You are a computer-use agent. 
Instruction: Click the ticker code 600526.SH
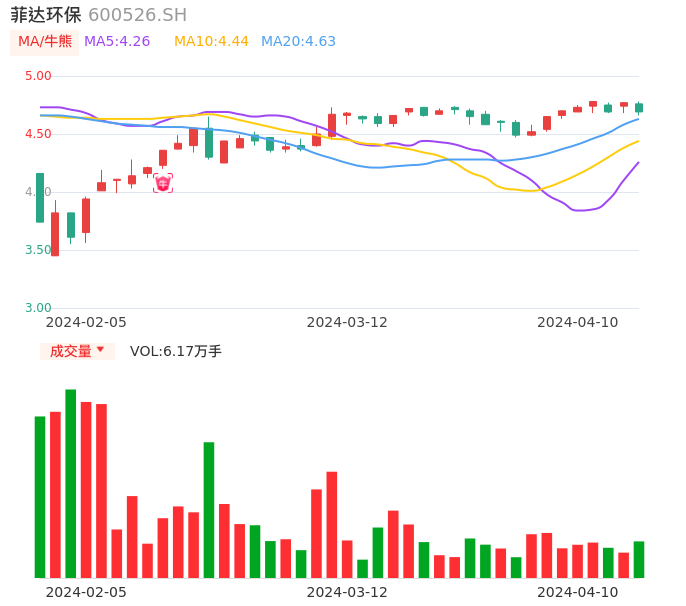137,15
